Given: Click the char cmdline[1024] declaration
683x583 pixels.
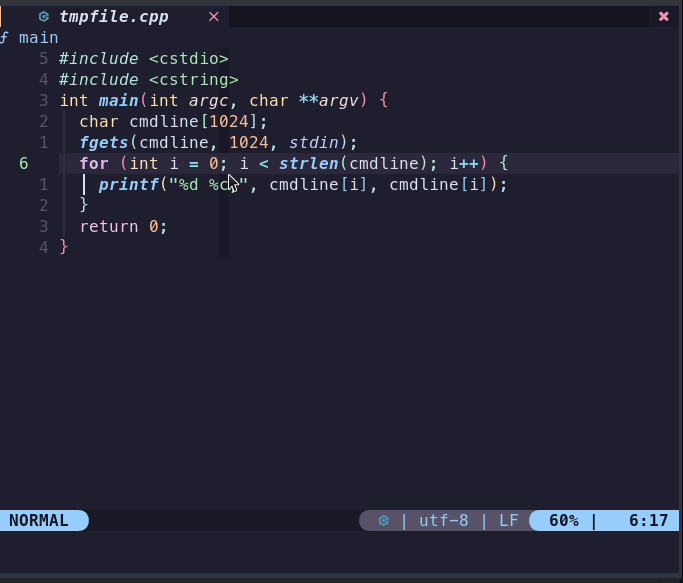Looking at the screenshot, I should coord(173,122).
